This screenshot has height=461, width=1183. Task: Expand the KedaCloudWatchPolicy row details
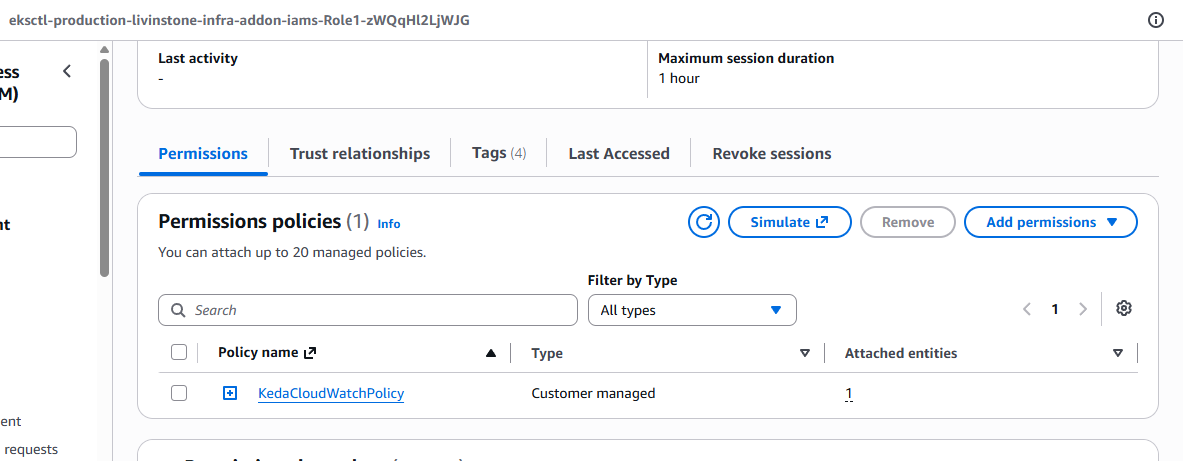pos(230,393)
